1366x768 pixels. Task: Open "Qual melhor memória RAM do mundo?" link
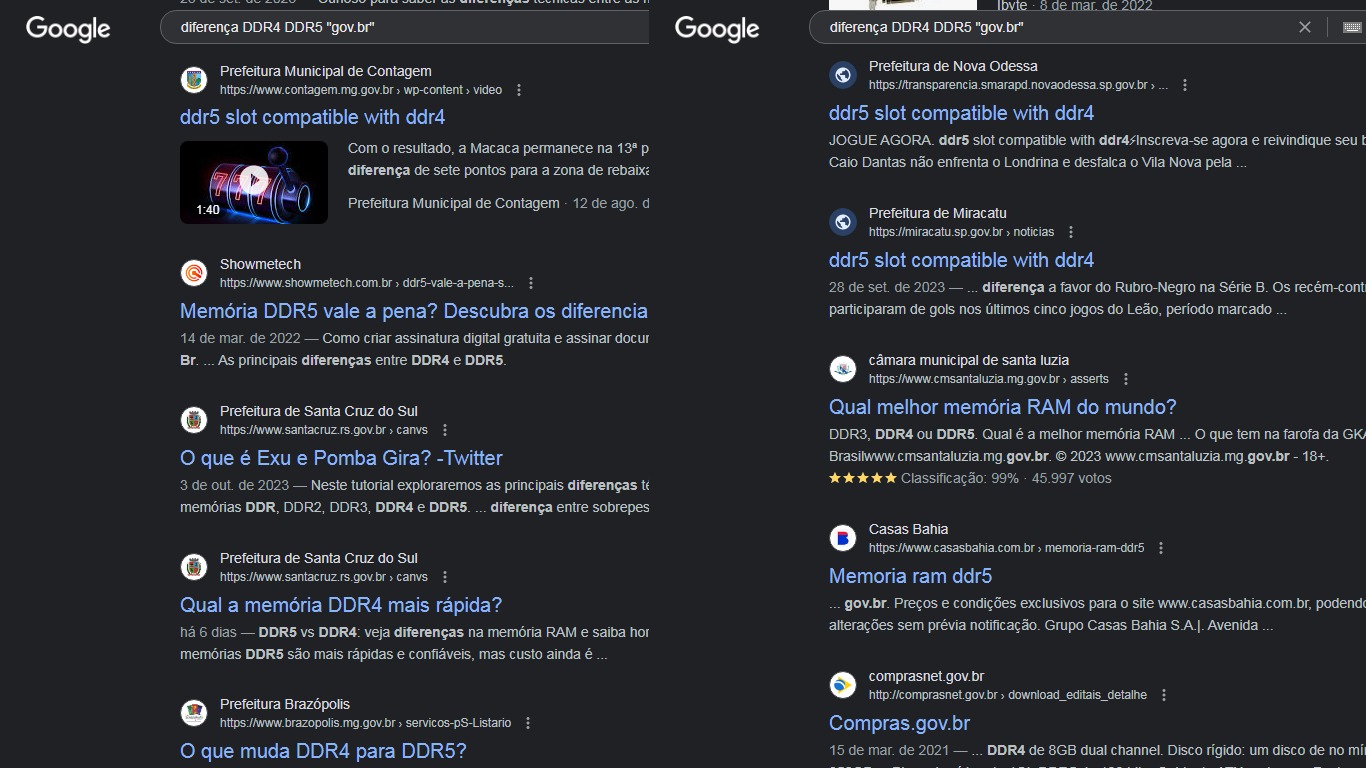[1002, 407]
